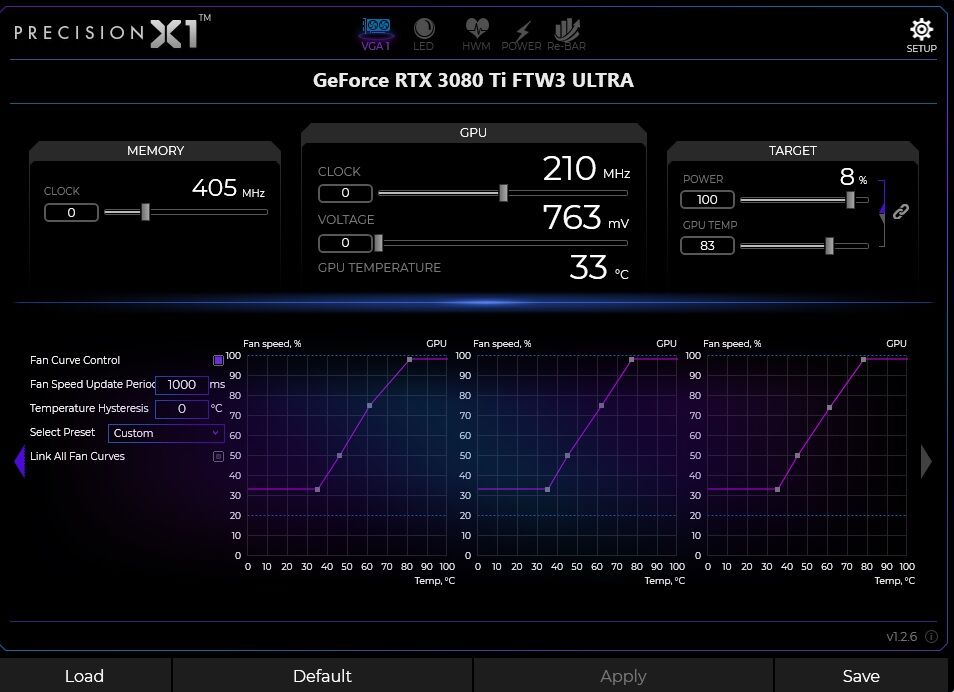
Task: Switch to the POWER tab
Action: pos(521,35)
